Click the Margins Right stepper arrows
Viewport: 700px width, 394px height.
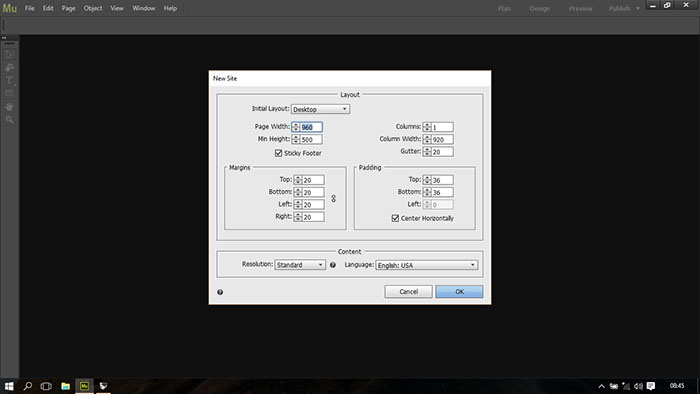(x=298, y=217)
